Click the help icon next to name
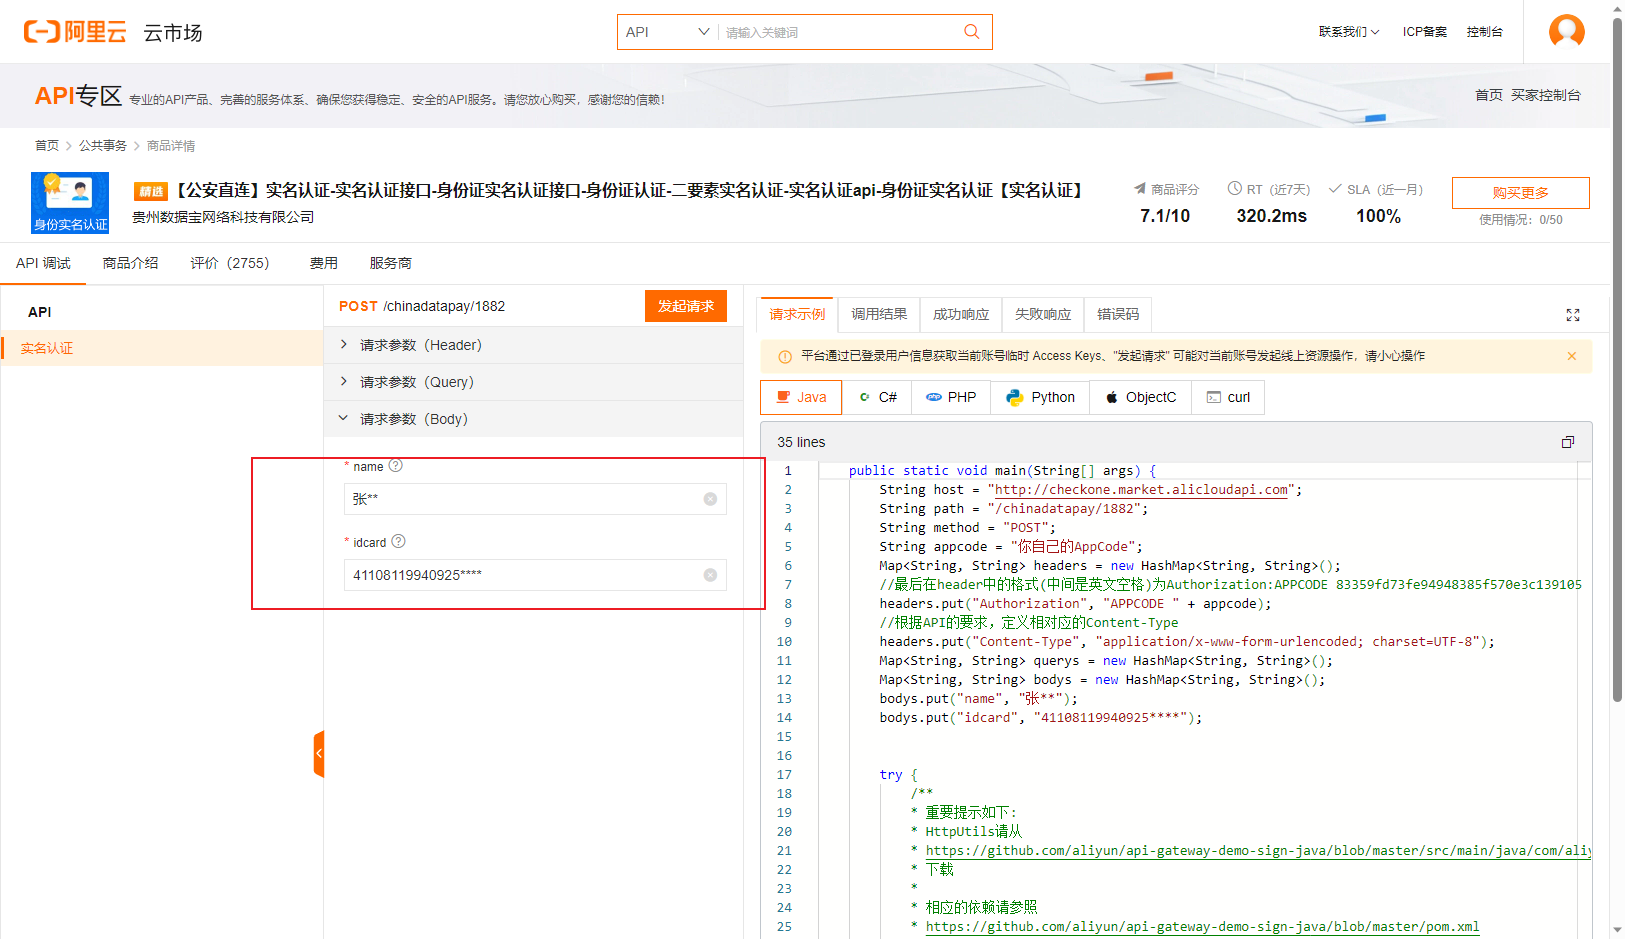The image size is (1625, 939). point(395,466)
